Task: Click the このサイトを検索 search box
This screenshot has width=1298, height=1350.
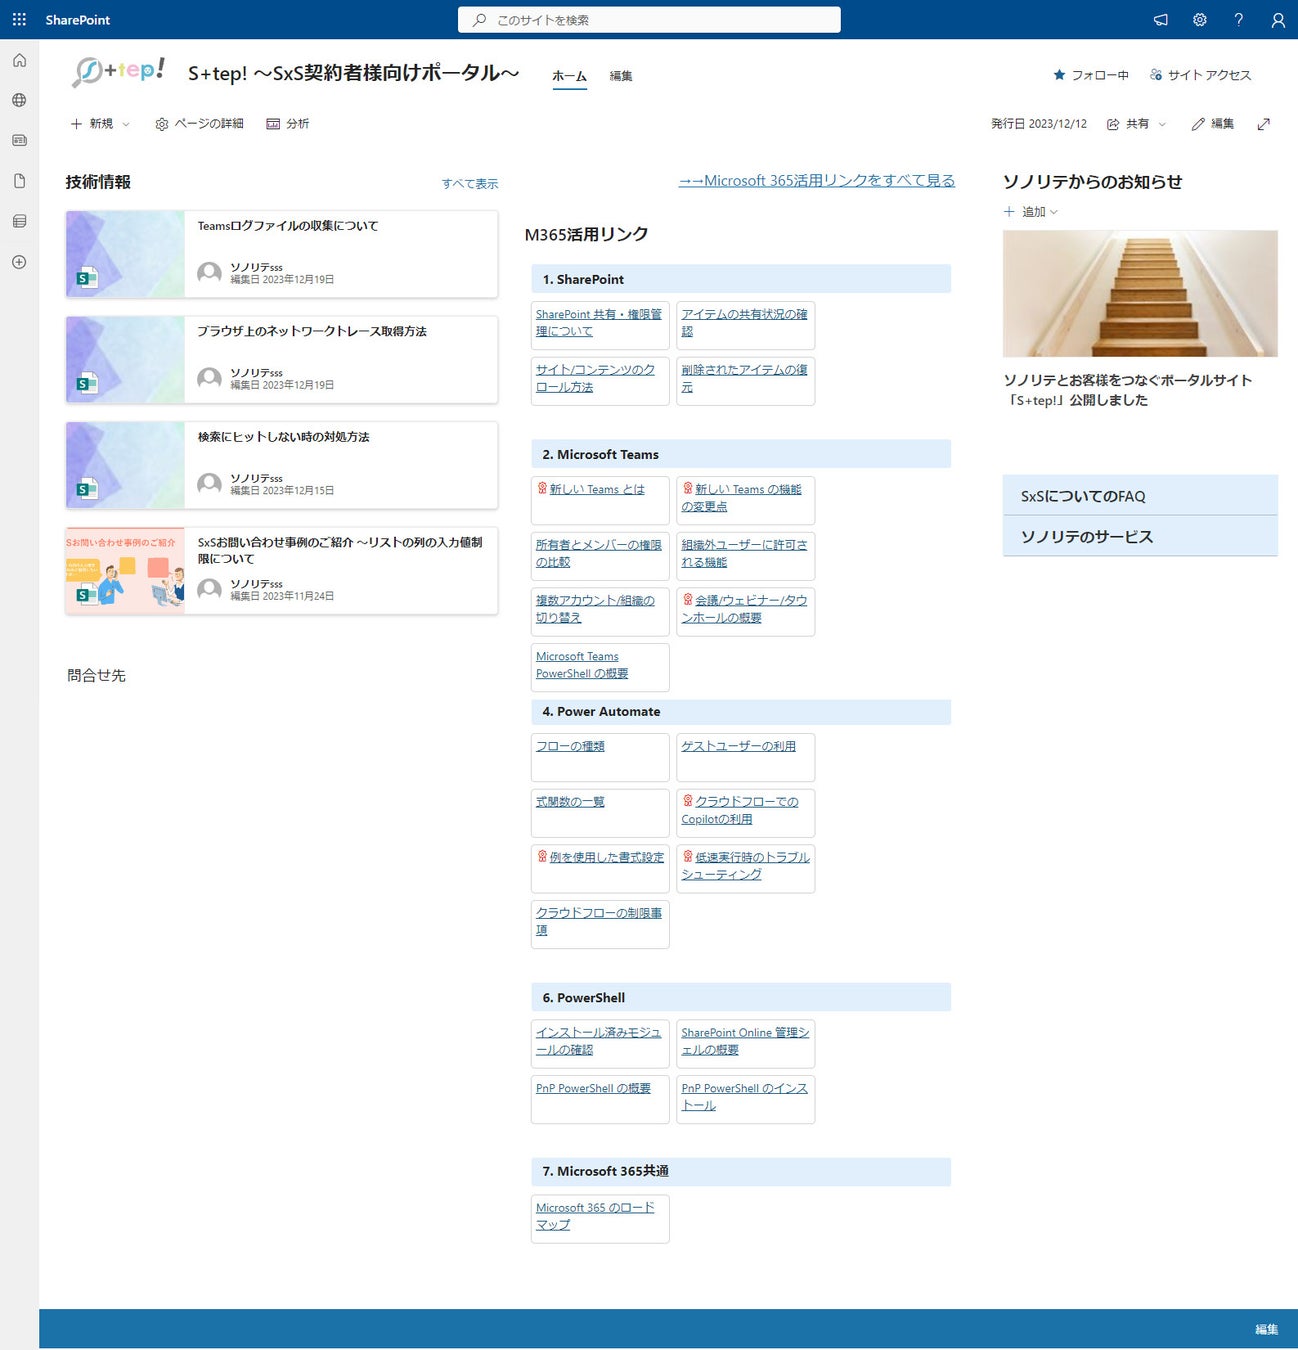Action: click(x=649, y=20)
